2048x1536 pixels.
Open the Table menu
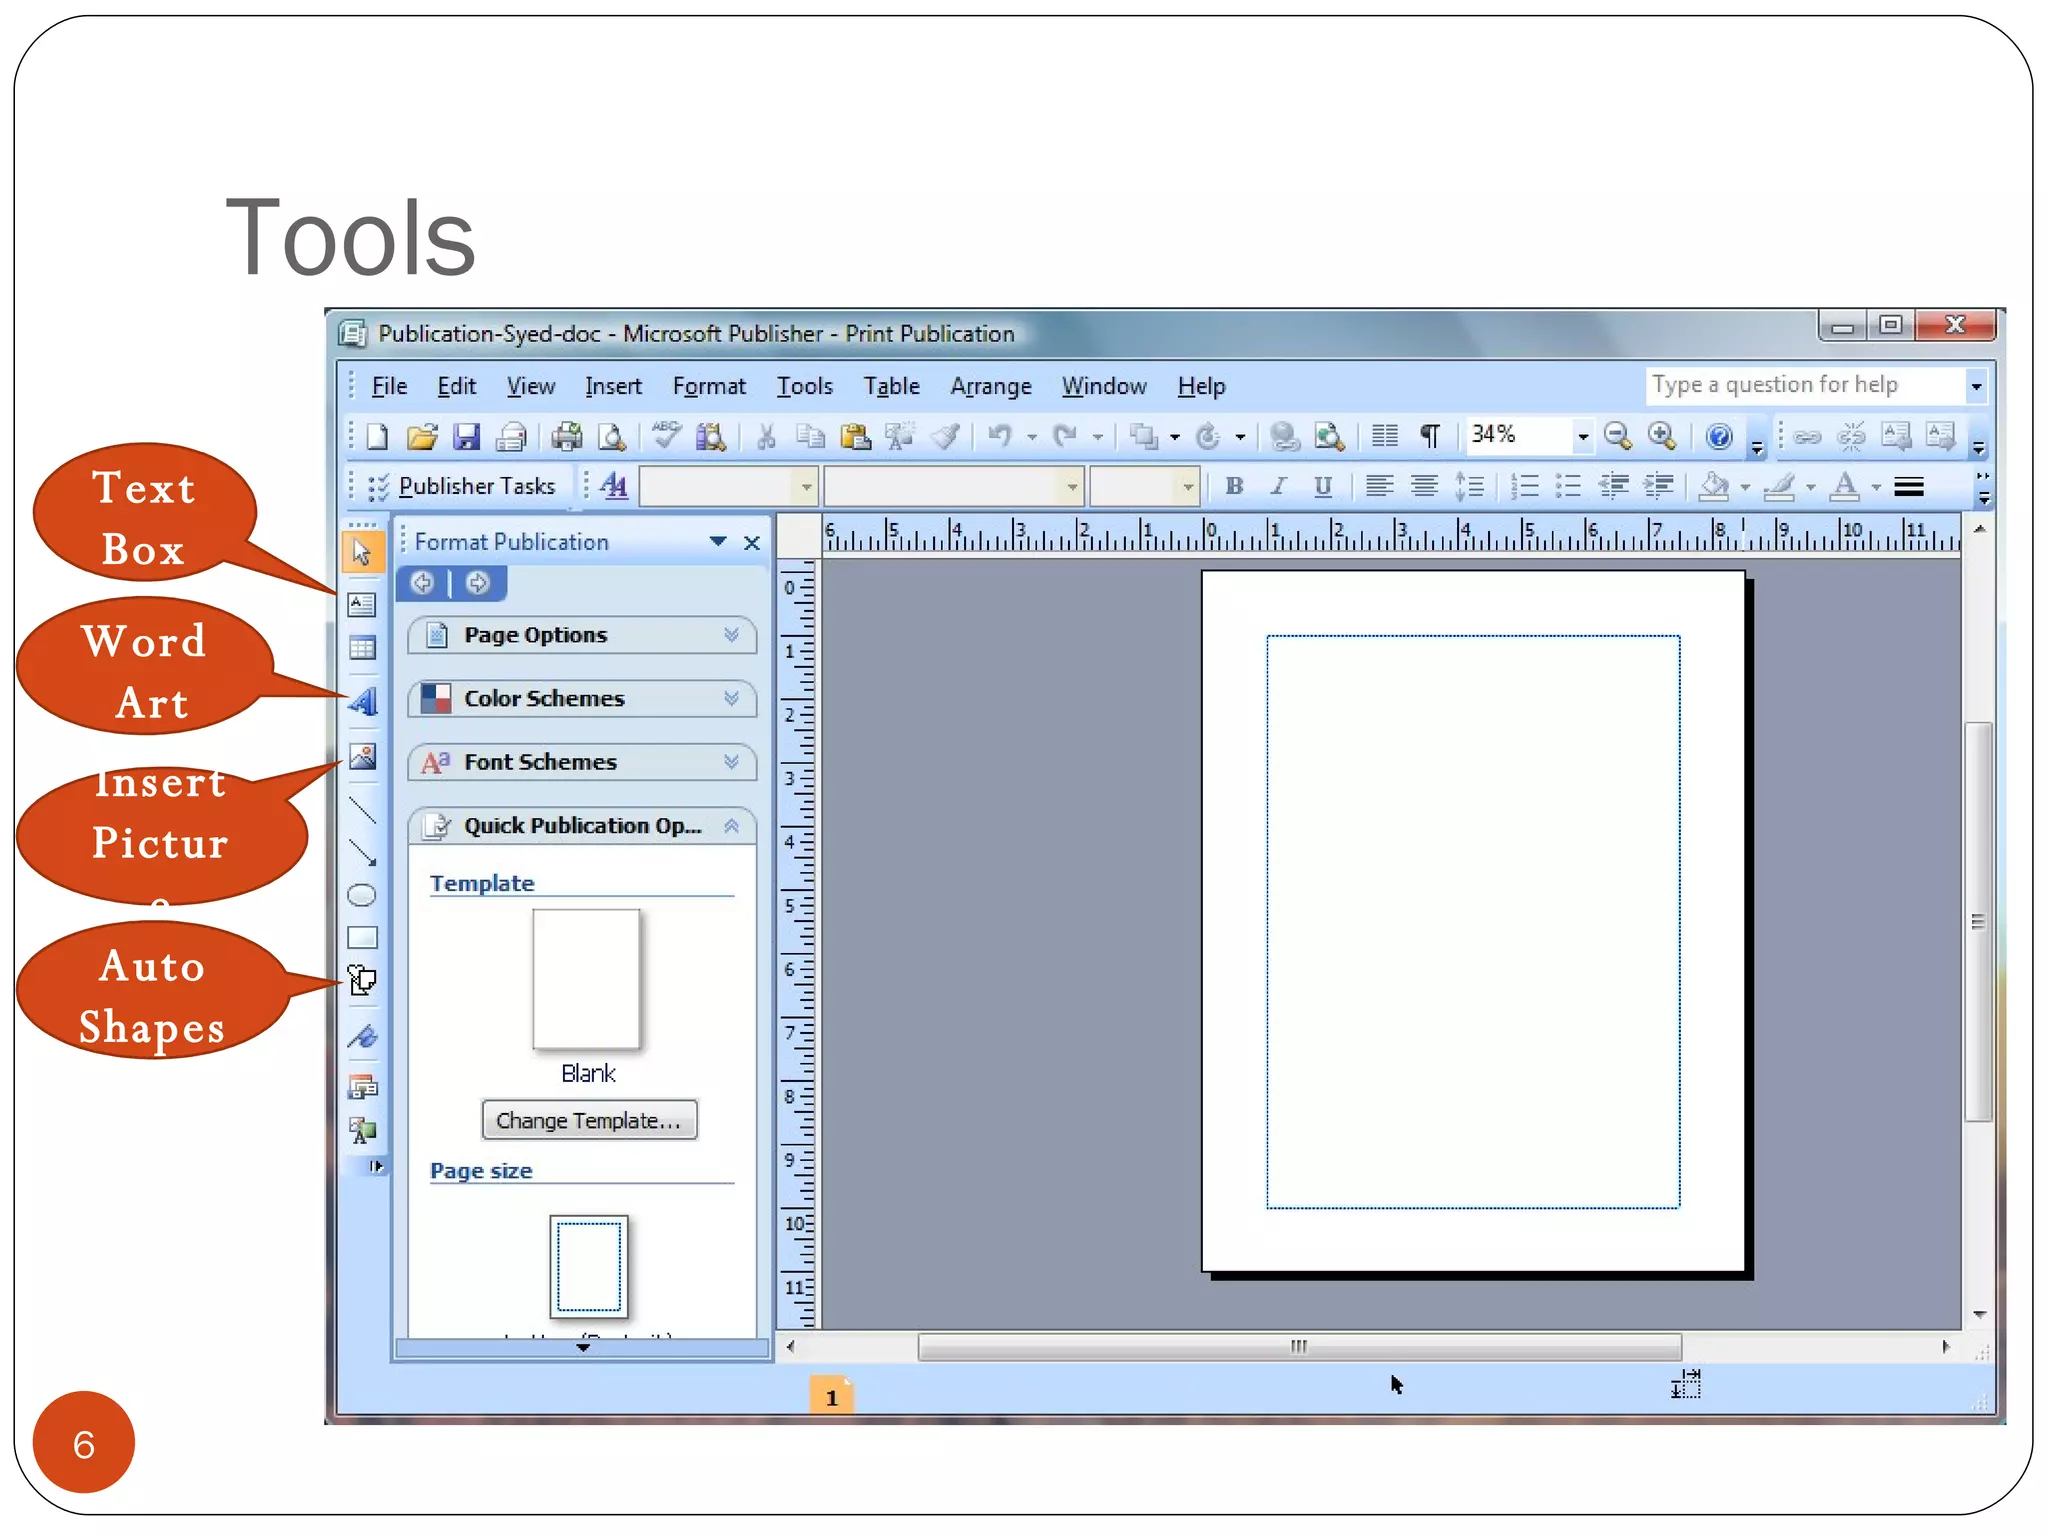coord(891,386)
